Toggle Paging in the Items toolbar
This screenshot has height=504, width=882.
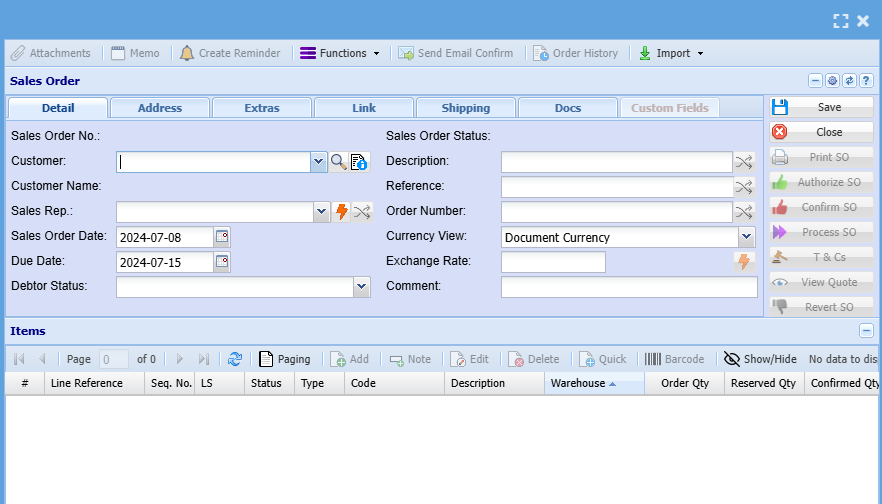point(284,359)
